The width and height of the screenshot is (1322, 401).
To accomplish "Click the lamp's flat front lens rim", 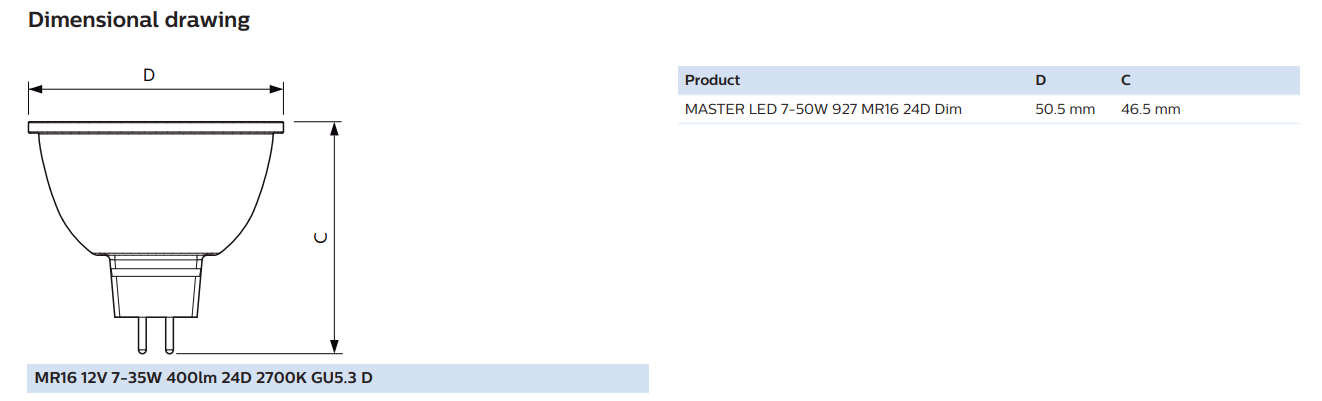I will (x=156, y=127).
